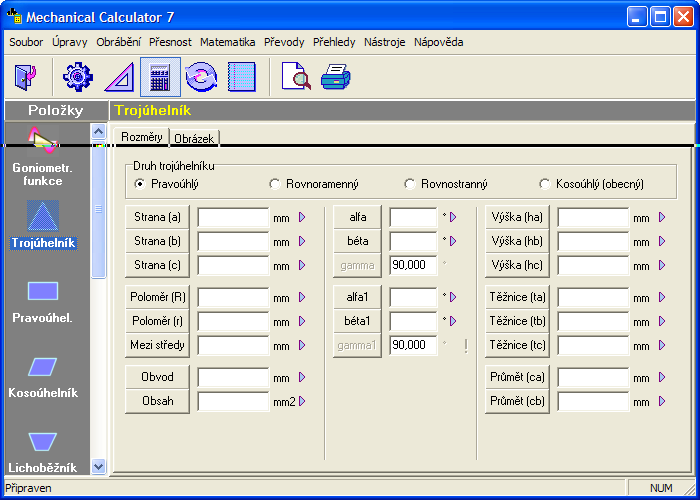The image size is (700, 500).
Task: Select the Lichoběžník trapezoid sidebar icon
Action: pos(43,442)
